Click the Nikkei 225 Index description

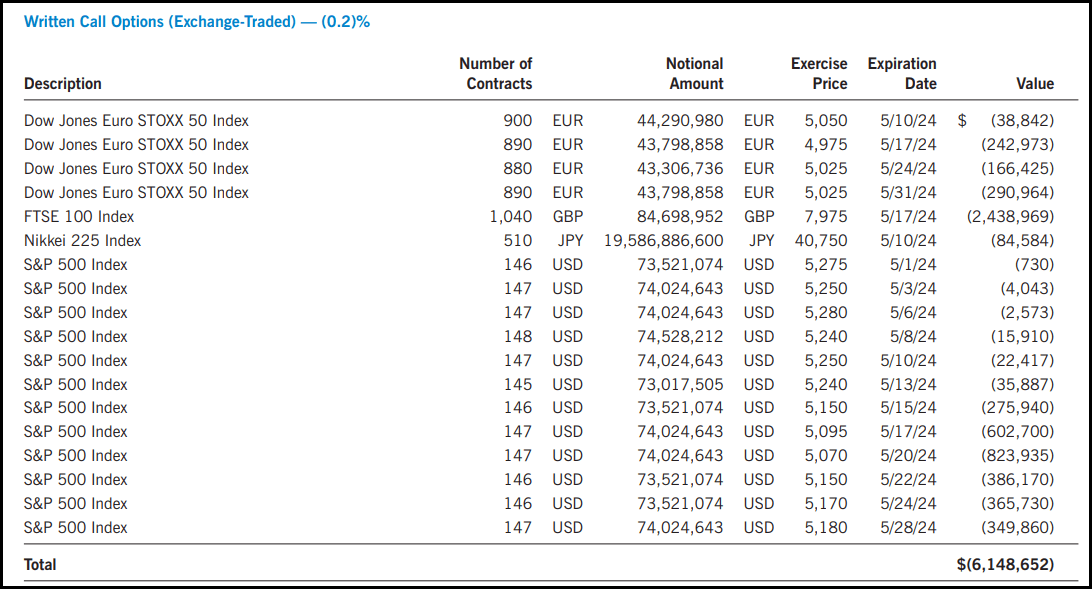pos(84,240)
